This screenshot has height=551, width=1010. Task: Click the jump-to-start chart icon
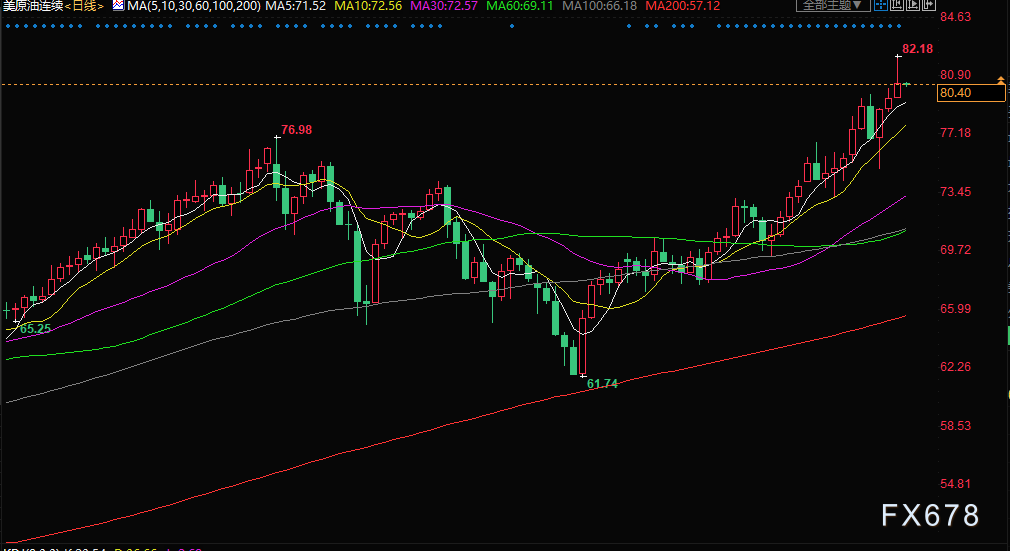(x=897, y=5)
